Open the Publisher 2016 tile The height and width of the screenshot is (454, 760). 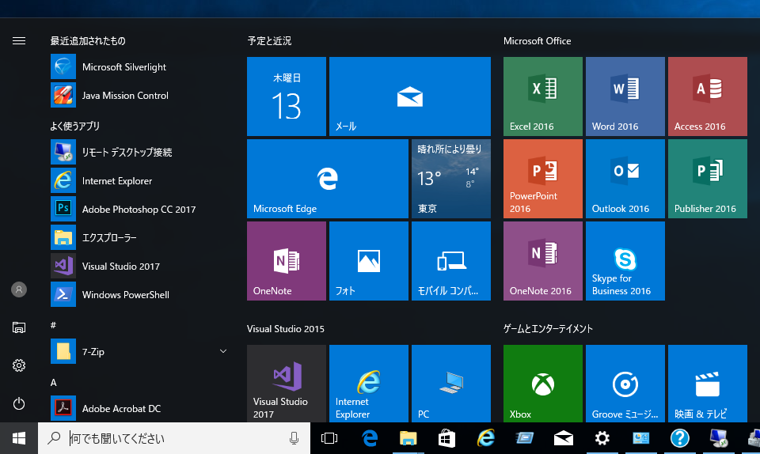pos(707,178)
